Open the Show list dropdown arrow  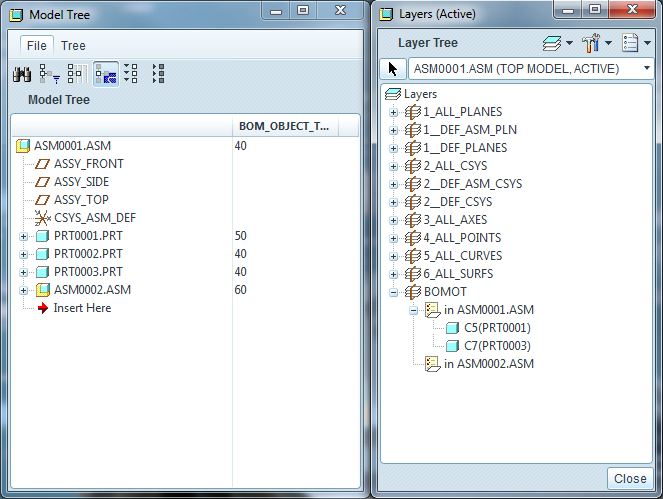pos(647,43)
